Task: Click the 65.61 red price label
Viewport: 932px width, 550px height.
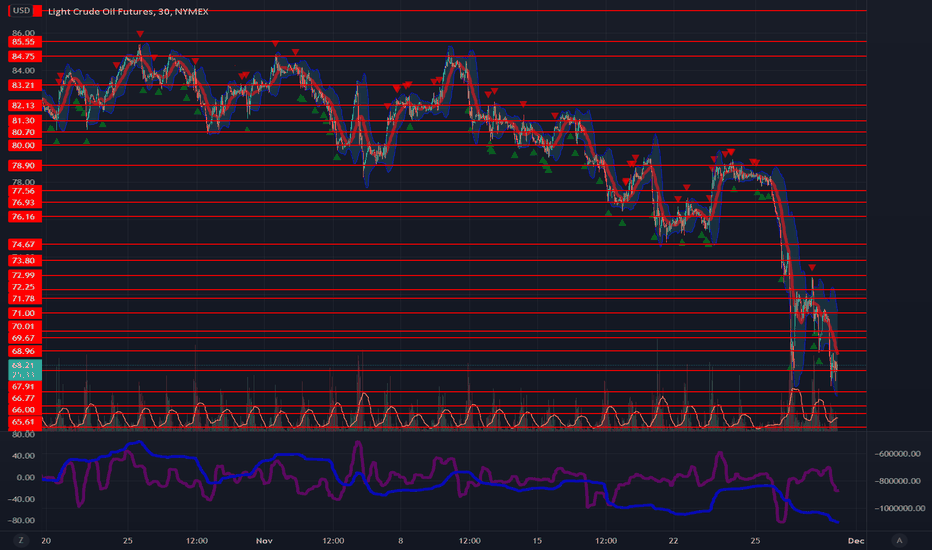Action: coord(24,422)
